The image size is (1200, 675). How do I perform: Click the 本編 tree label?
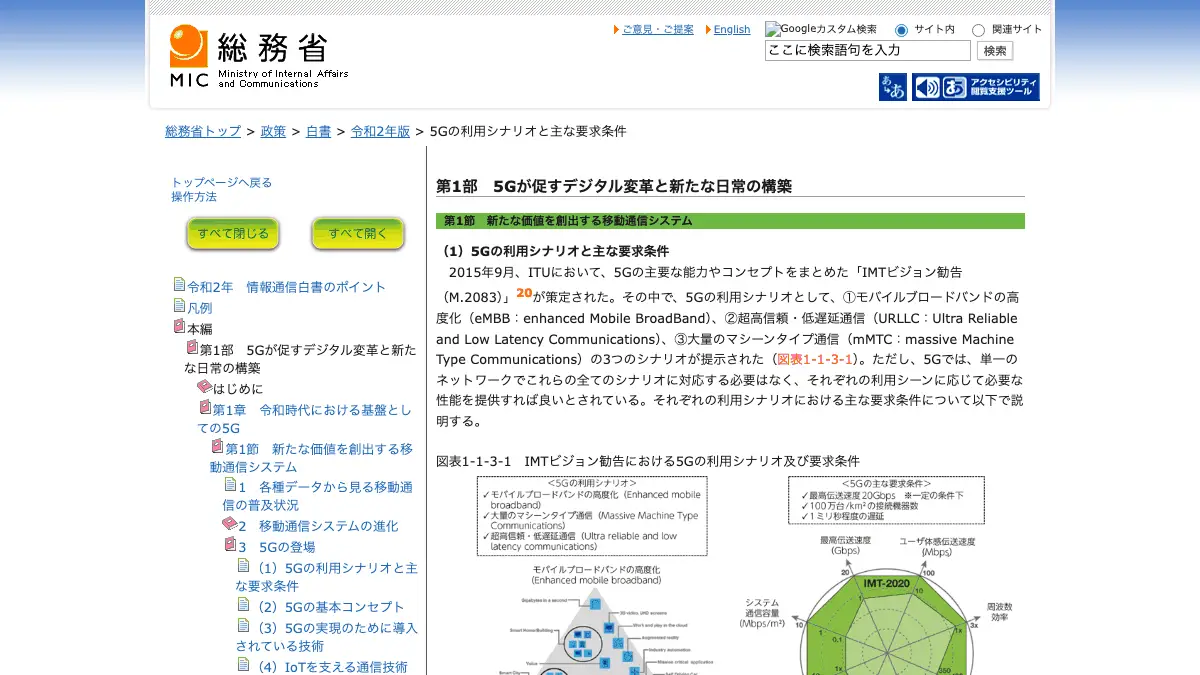[200, 329]
